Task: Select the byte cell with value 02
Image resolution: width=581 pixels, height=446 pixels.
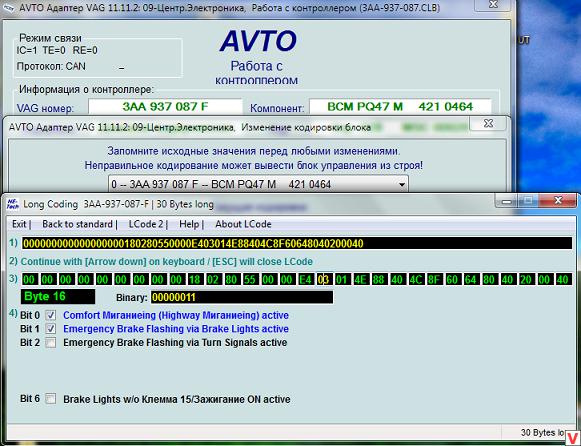Action: pyautogui.click(x=213, y=279)
